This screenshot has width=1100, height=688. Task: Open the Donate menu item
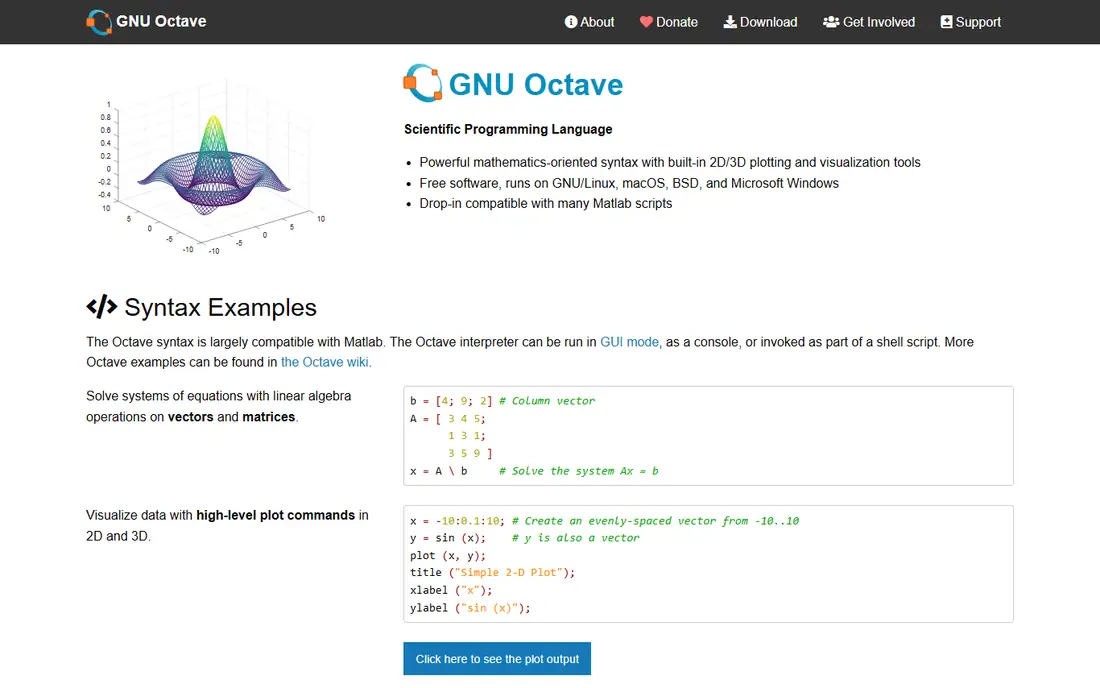tap(669, 22)
